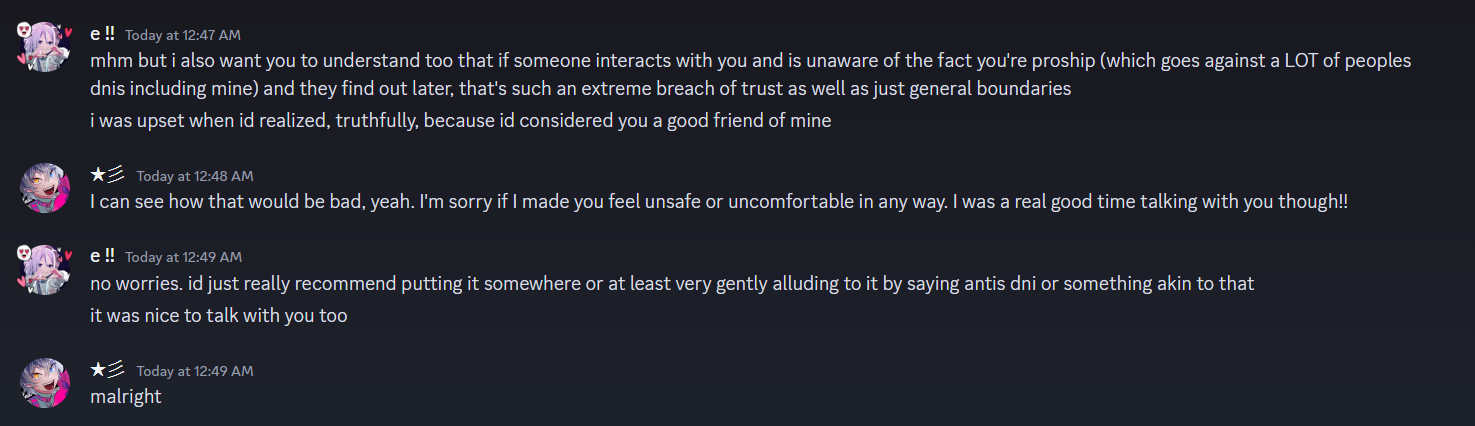The image size is (1475, 426).
Task: Click e !!'s 'Today at 12:49 AM' timestamp
Action: click(183, 257)
